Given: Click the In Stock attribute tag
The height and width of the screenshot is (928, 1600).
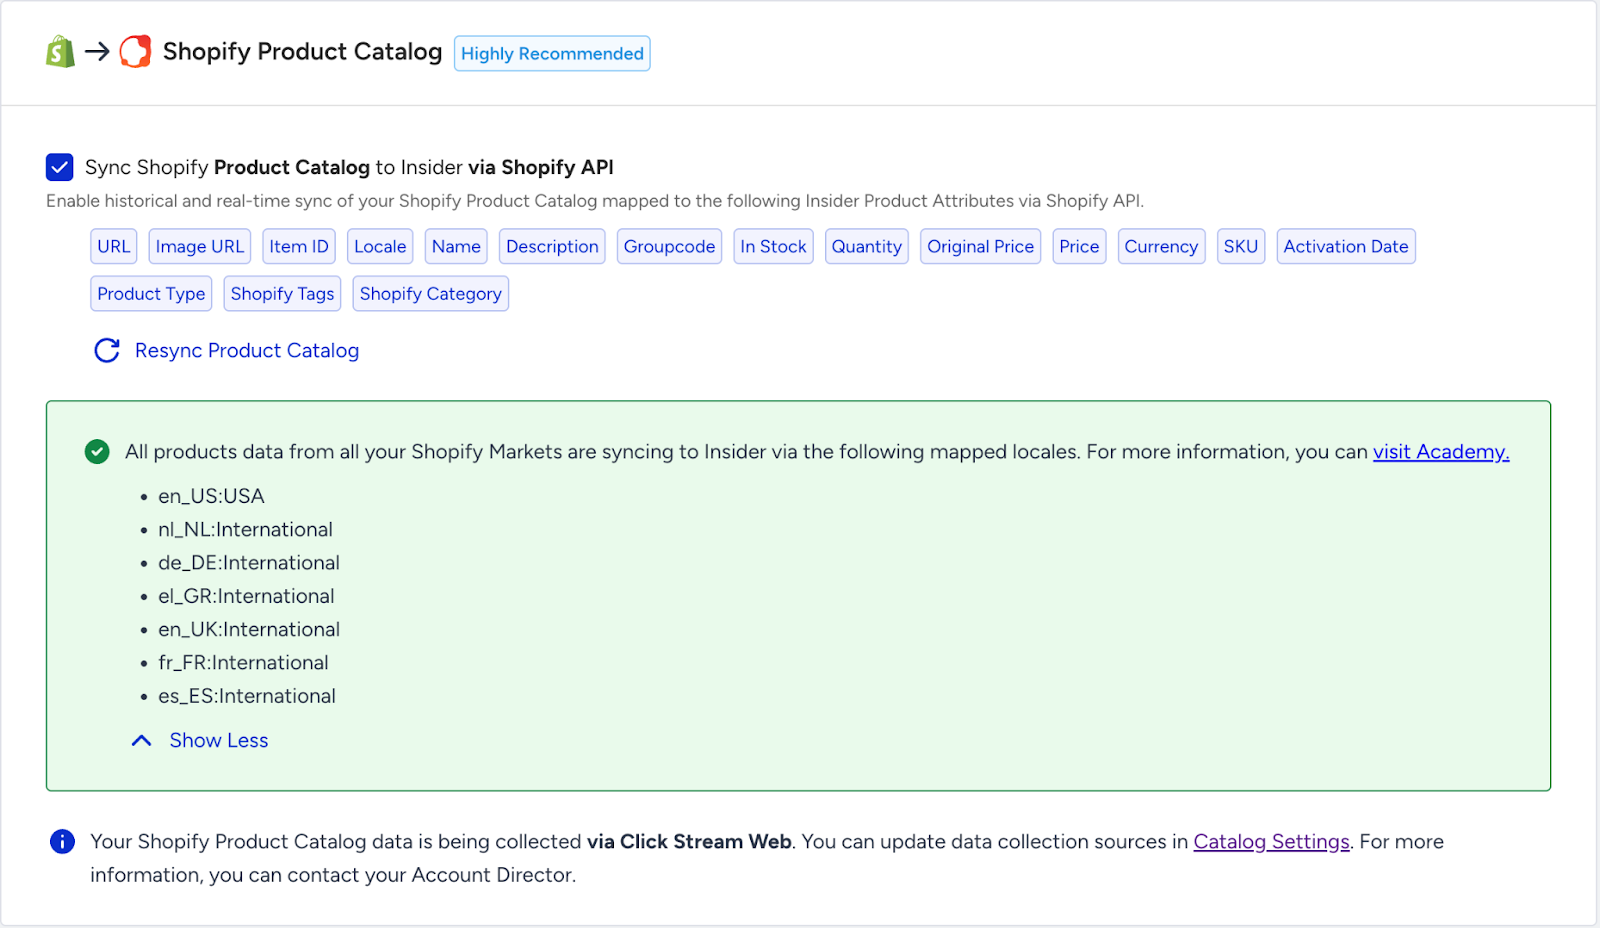Looking at the screenshot, I should click(773, 247).
